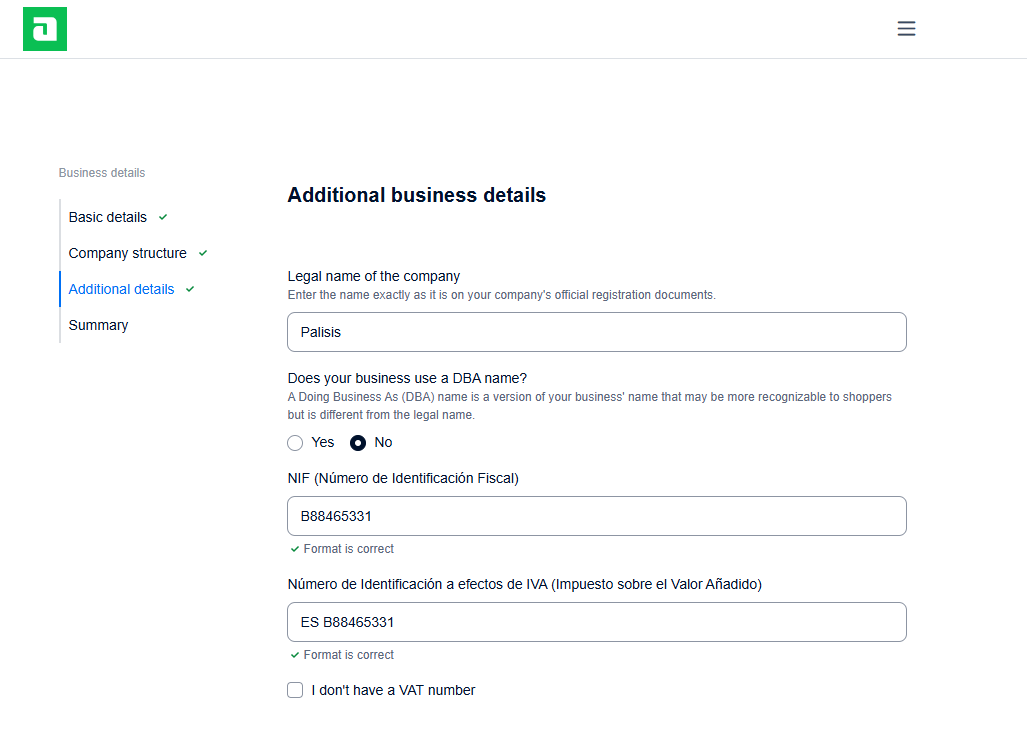
Task: Click the registration documents helper text
Action: (502, 295)
